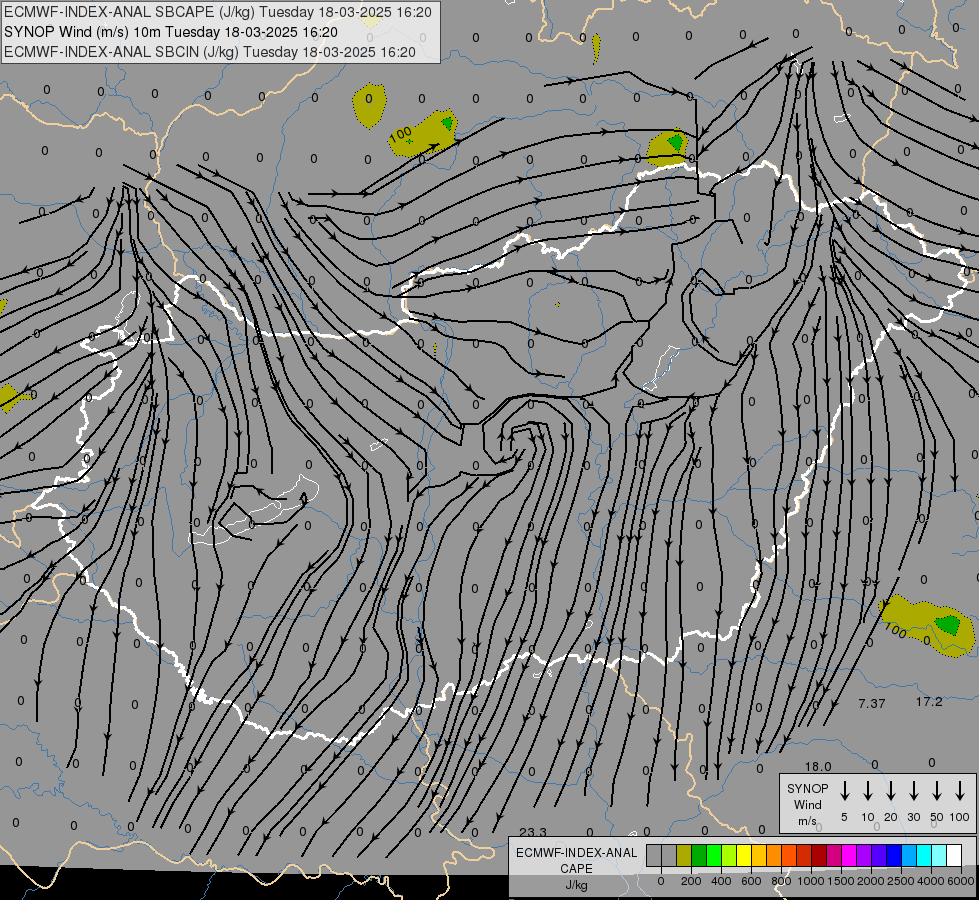The image size is (979, 900).
Task: Click the 50 speed label in the wind legend
Action: pos(937,817)
